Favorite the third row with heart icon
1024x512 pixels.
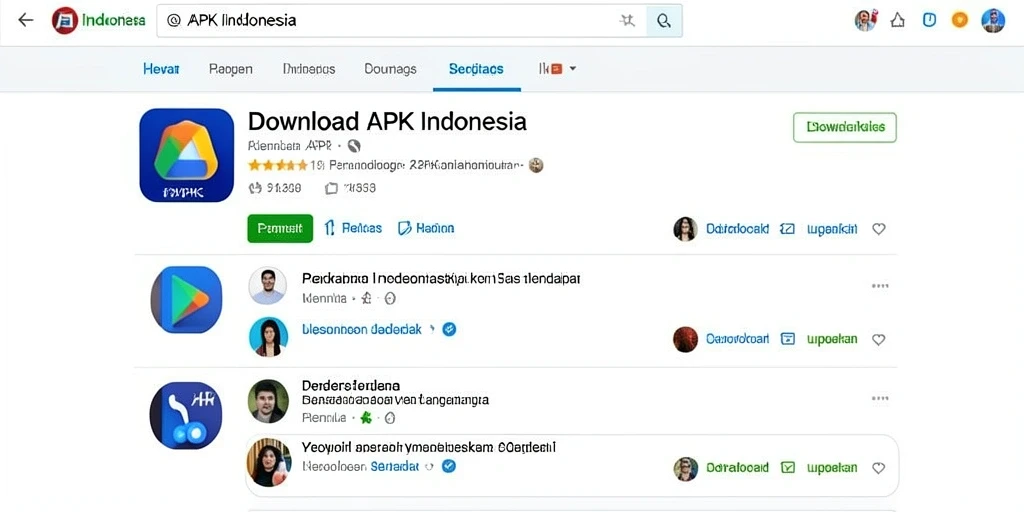pyautogui.click(x=879, y=468)
